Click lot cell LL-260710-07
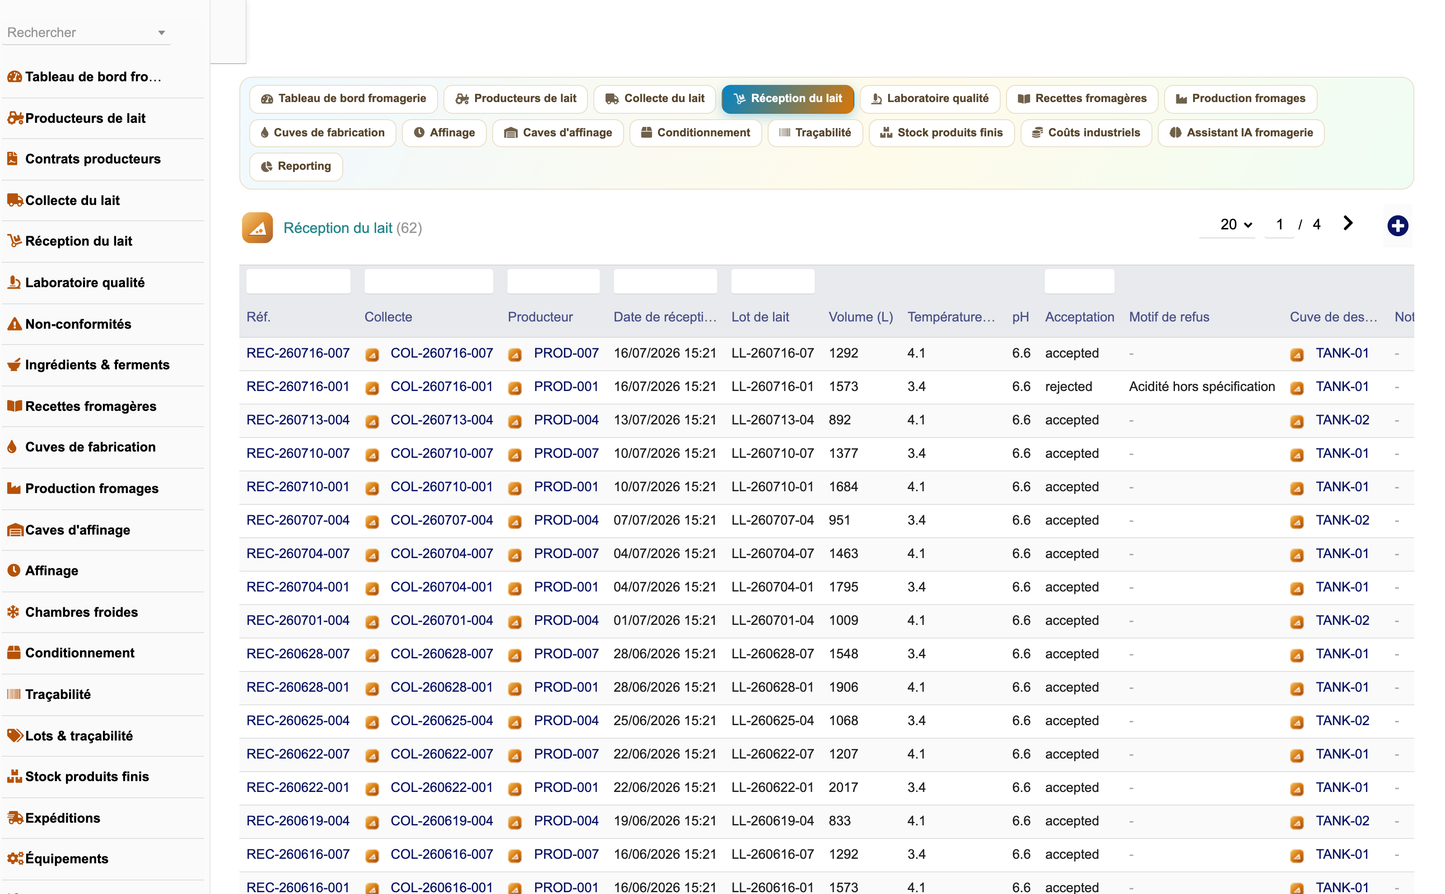The height and width of the screenshot is (894, 1445). 772,453
